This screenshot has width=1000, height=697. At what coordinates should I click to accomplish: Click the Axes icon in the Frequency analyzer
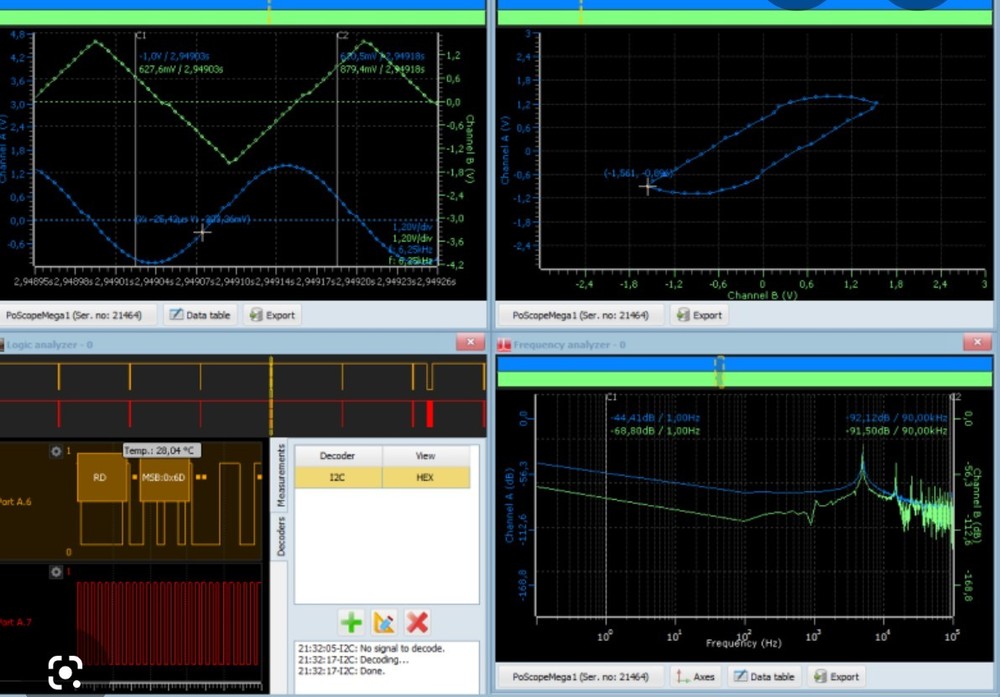click(695, 676)
